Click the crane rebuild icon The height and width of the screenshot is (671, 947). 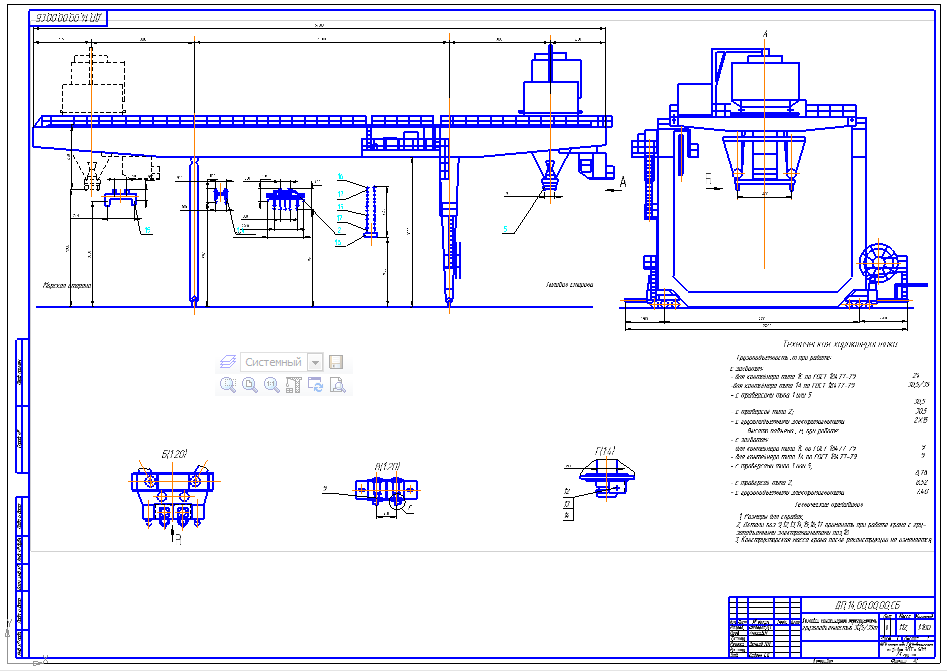tap(294, 385)
